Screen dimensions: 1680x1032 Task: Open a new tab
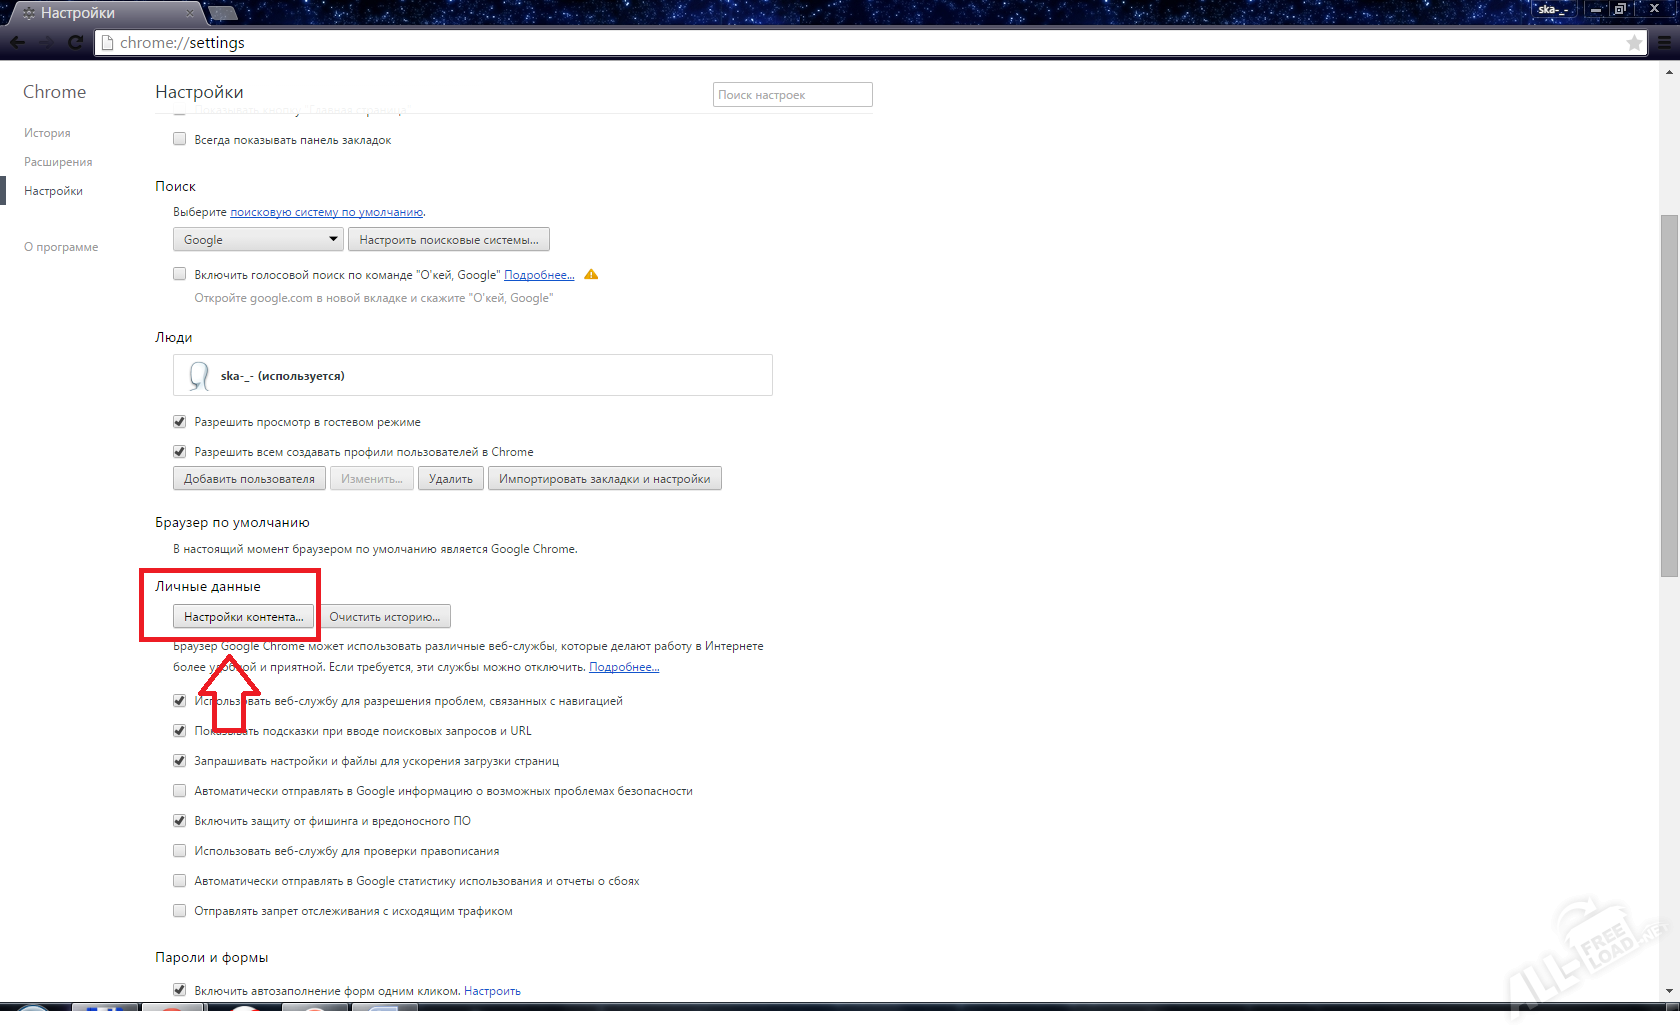click(x=223, y=13)
